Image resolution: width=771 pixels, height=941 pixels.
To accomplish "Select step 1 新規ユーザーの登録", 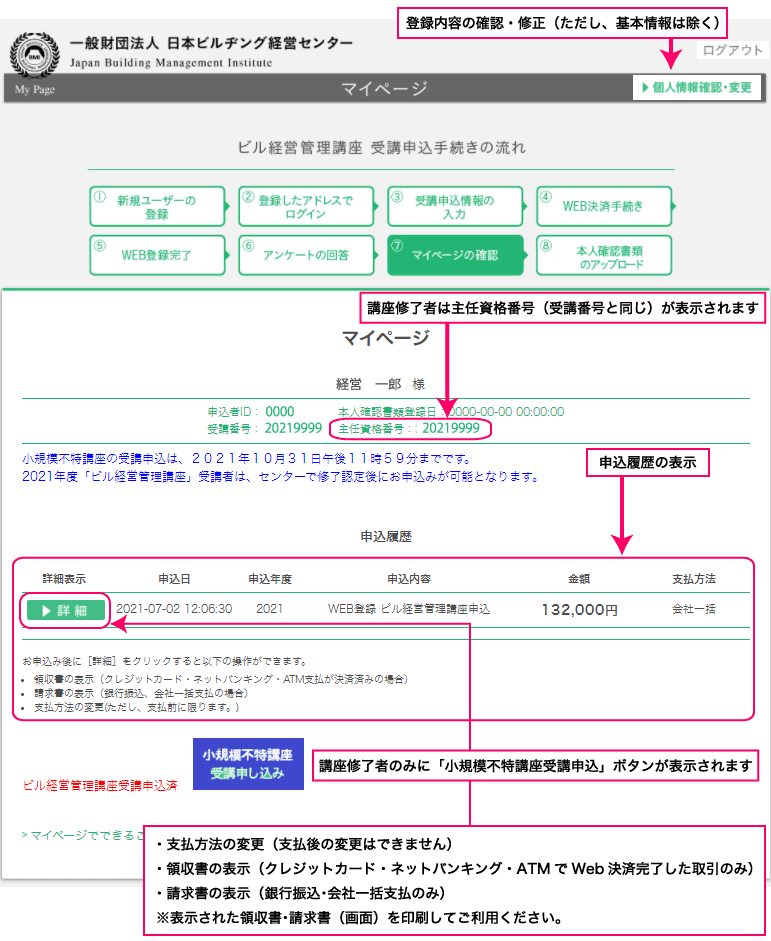I will coord(157,206).
